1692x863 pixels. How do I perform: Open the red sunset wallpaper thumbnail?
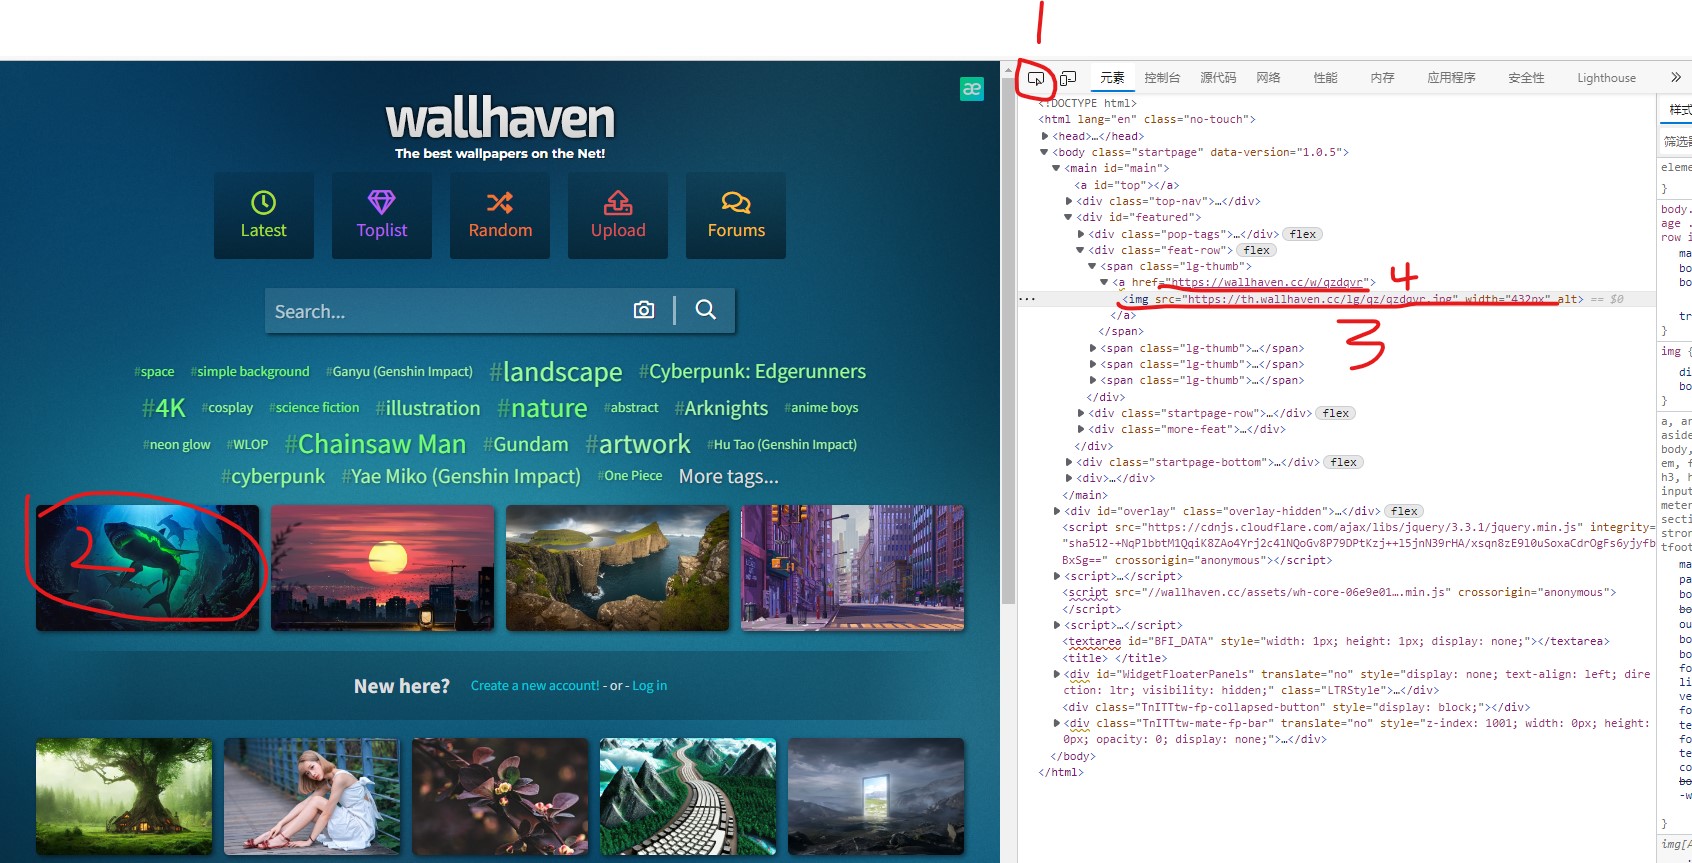click(x=382, y=567)
